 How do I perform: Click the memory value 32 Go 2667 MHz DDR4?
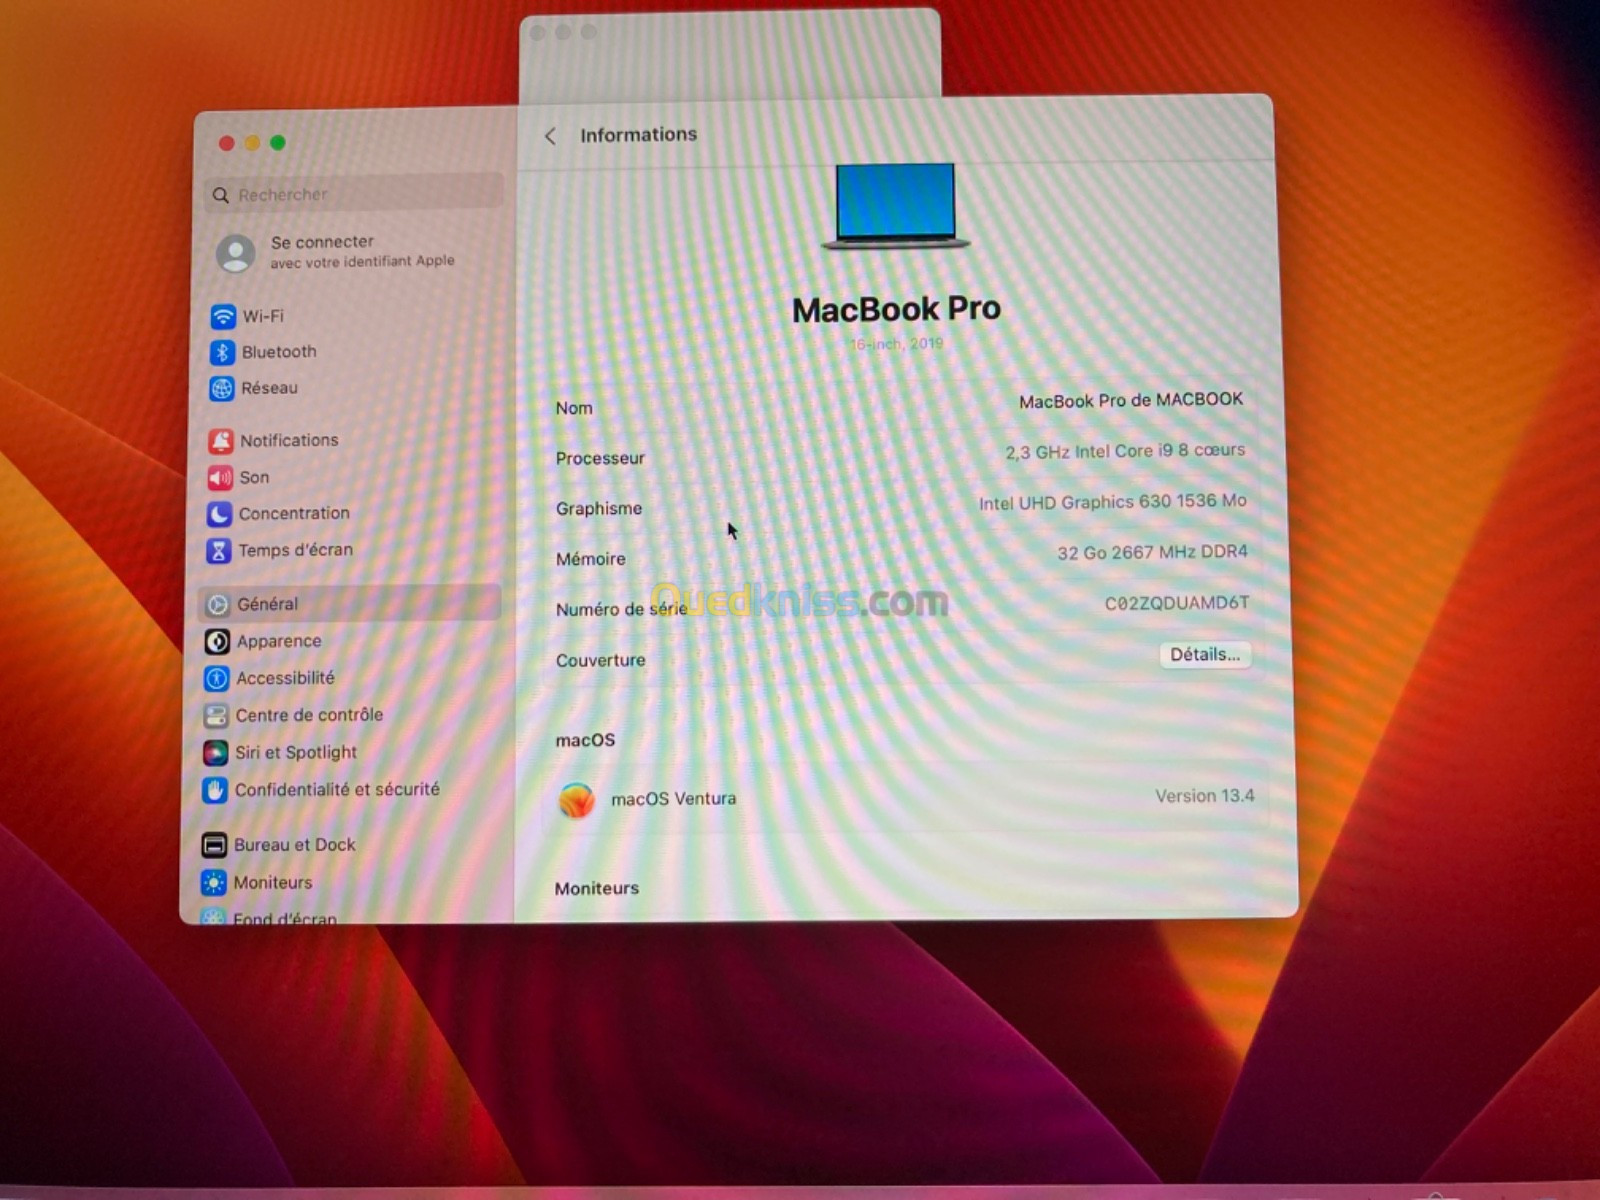click(x=1153, y=552)
